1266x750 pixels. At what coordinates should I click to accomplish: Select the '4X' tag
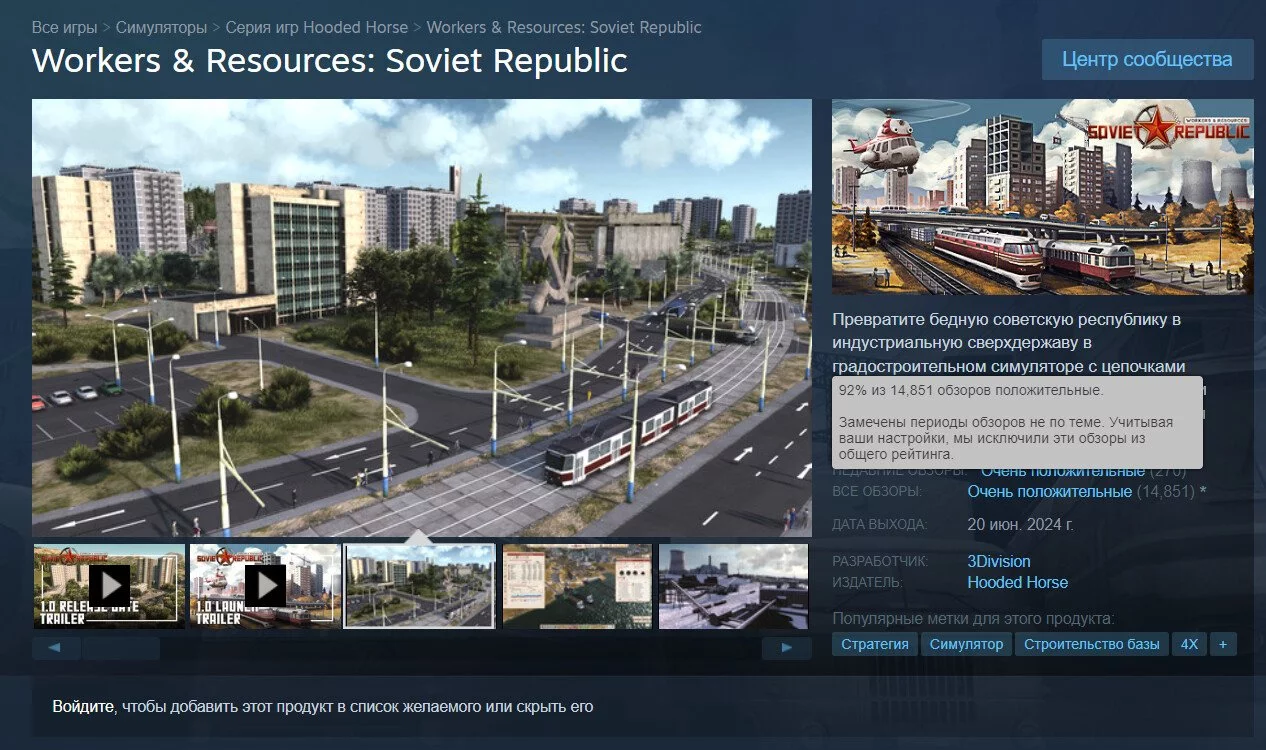tap(1189, 644)
